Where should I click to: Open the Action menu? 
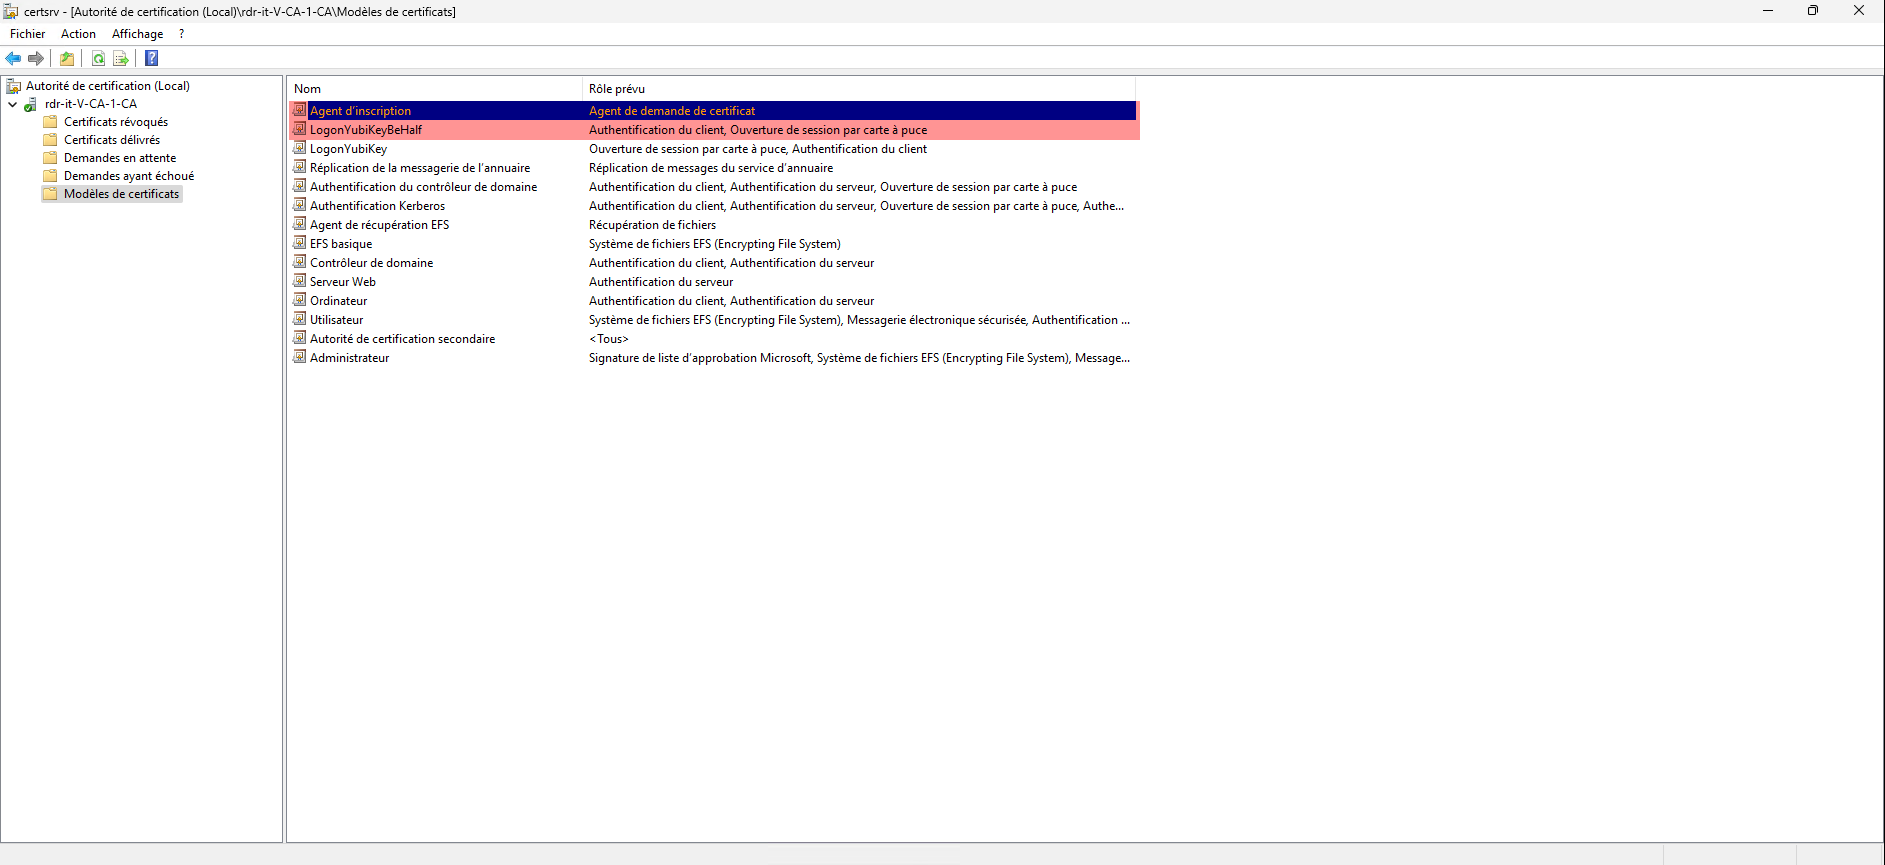pyautogui.click(x=78, y=34)
